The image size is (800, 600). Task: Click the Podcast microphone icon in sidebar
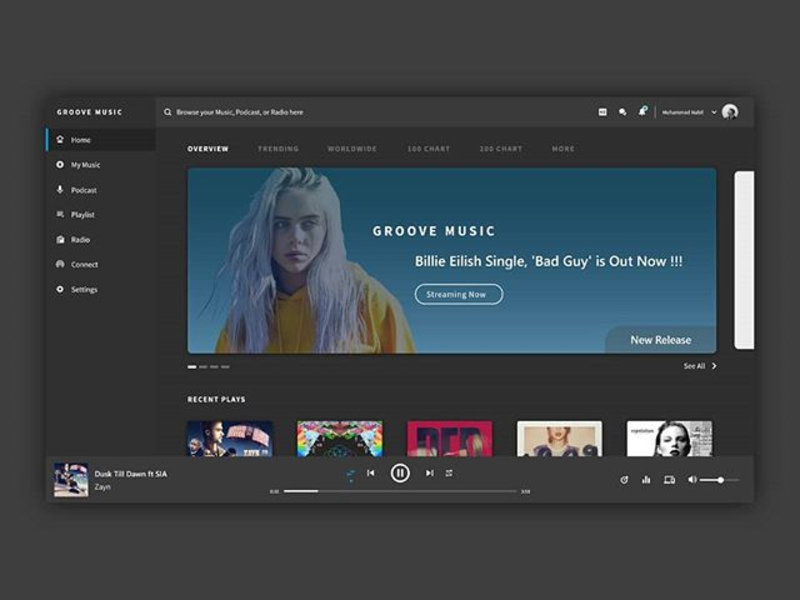click(60, 190)
